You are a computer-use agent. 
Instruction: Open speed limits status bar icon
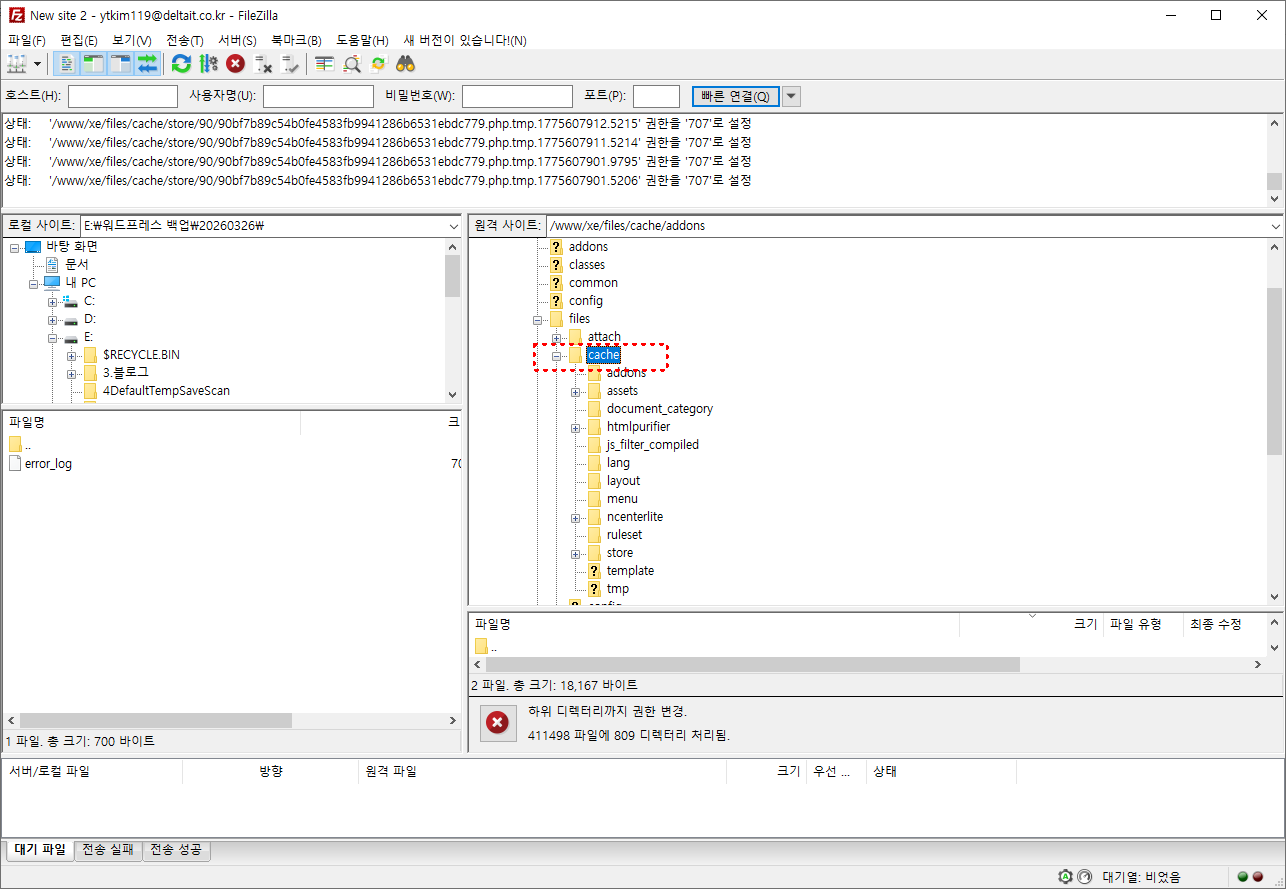(x=1084, y=877)
